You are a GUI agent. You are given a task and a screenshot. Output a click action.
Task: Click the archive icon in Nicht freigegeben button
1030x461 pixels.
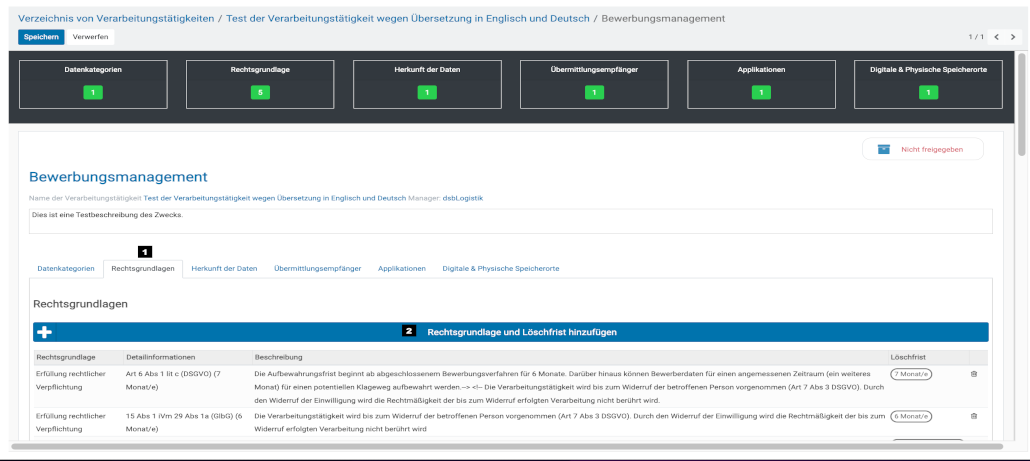coord(883,149)
